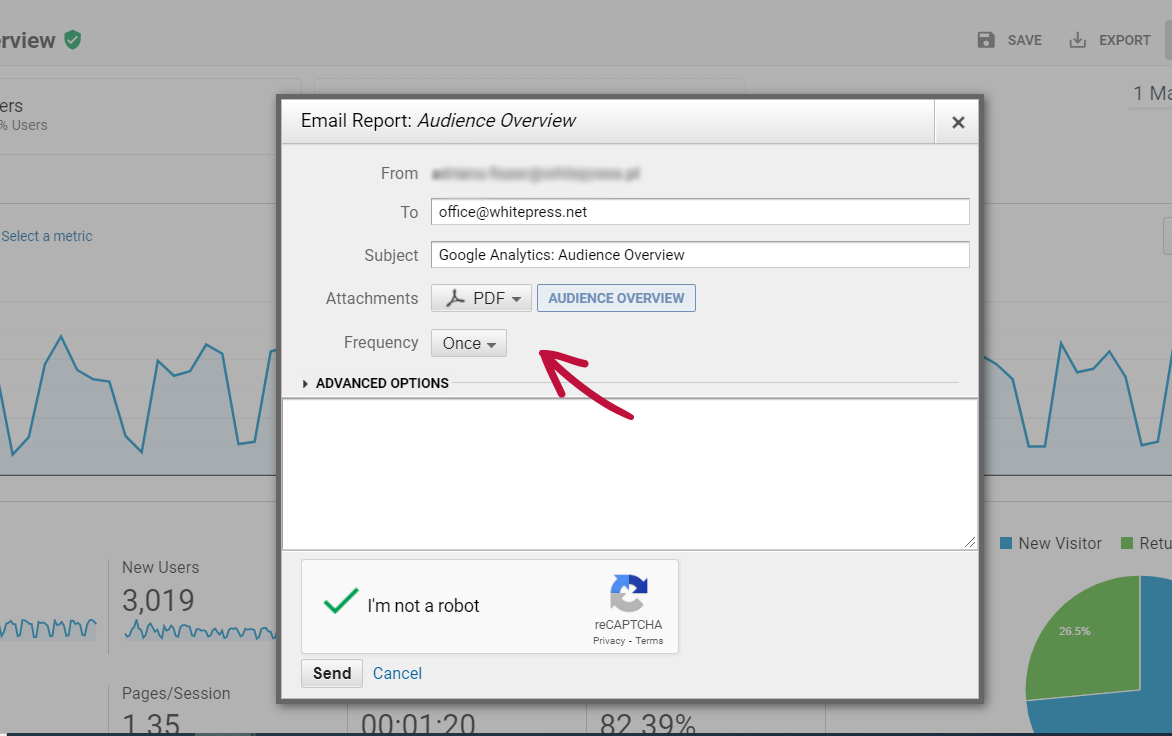Expand Advanced Options section
The image size is (1172, 736).
[375, 383]
